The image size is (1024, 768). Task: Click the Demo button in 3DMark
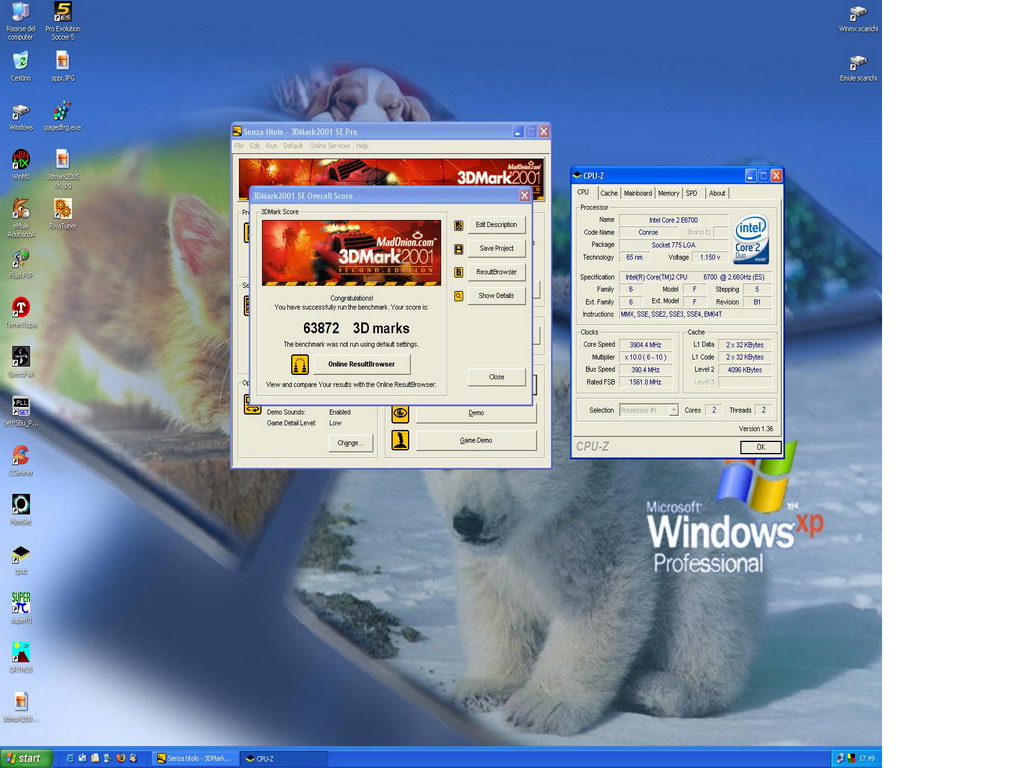click(x=476, y=413)
